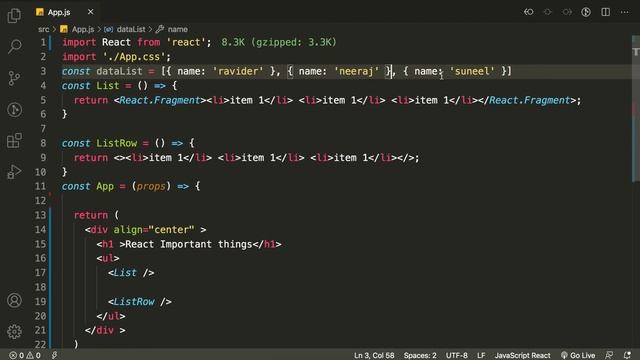Click the vertical scrollbar minimap area
640x360 pixels.
point(636,109)
